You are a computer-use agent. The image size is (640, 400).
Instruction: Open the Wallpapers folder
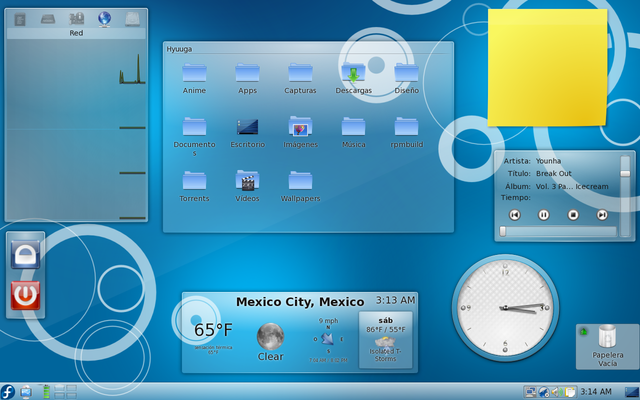tap(300, 186)
